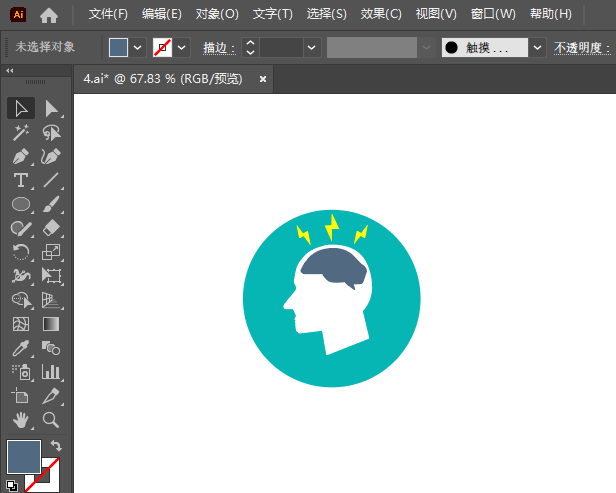Screen dimensions: 616x493
Task: Open the 效果(C) menu
Action: [x=381, y=15]
